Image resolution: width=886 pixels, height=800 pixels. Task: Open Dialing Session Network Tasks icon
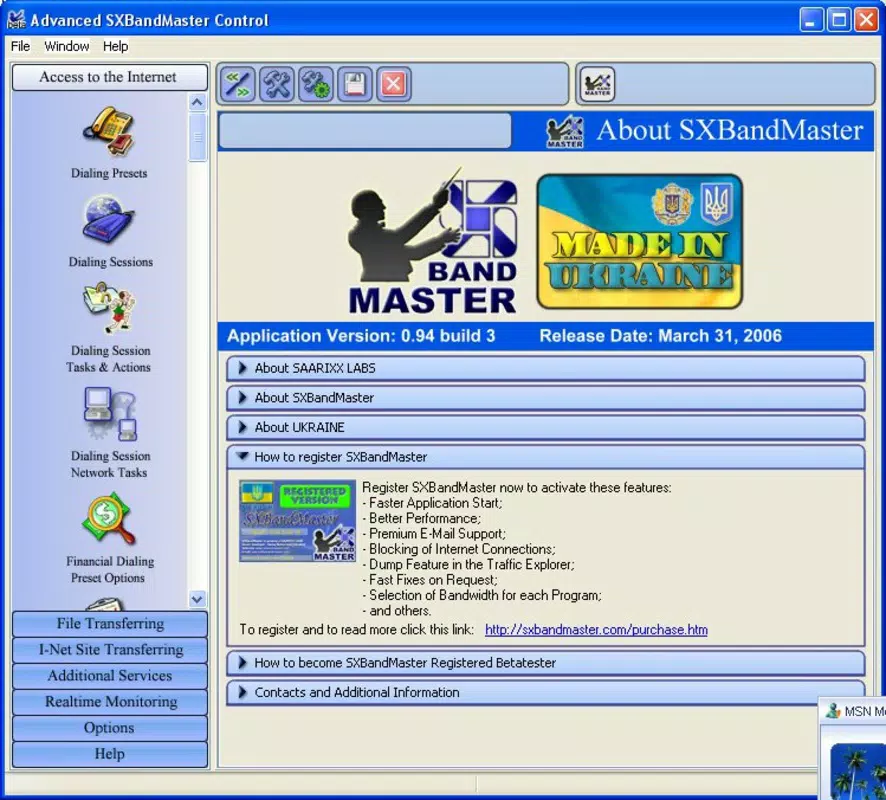click(x=110, y=414)
